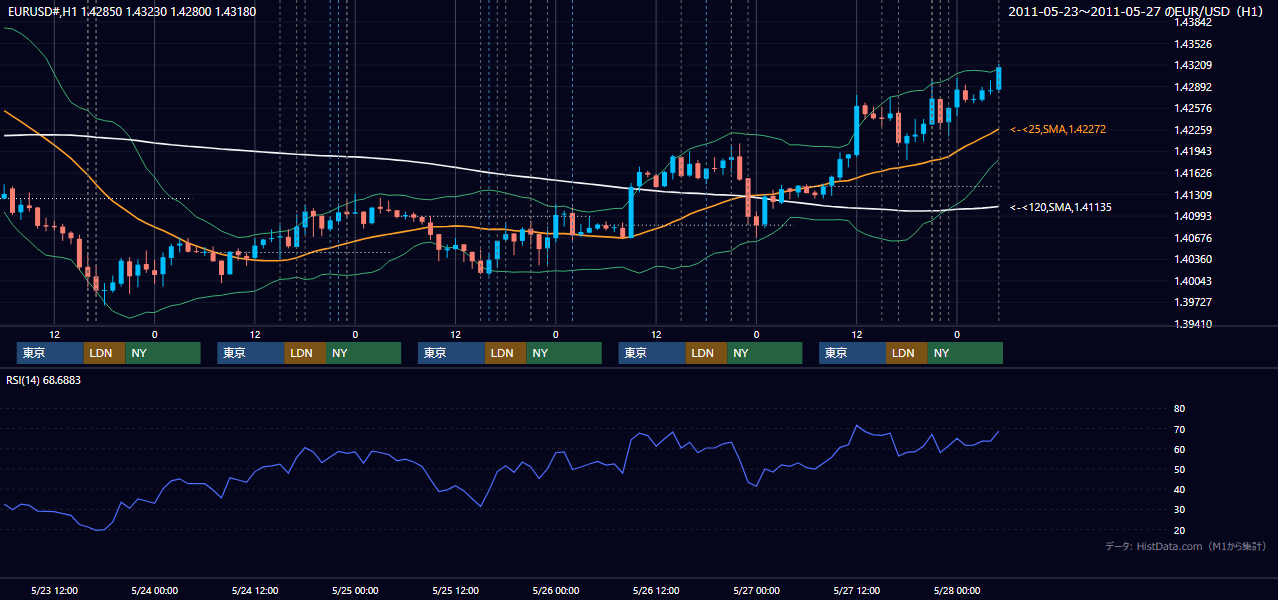Click the 東京 session box above 5/27 12:00
The width and height of the screenshot is (1278, 600).
coord(853,353)
